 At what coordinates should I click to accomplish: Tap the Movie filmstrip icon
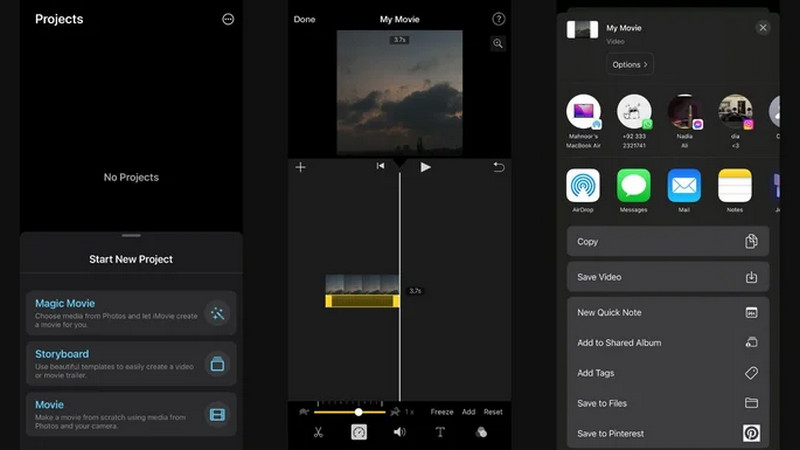click(x=217, y=414)
